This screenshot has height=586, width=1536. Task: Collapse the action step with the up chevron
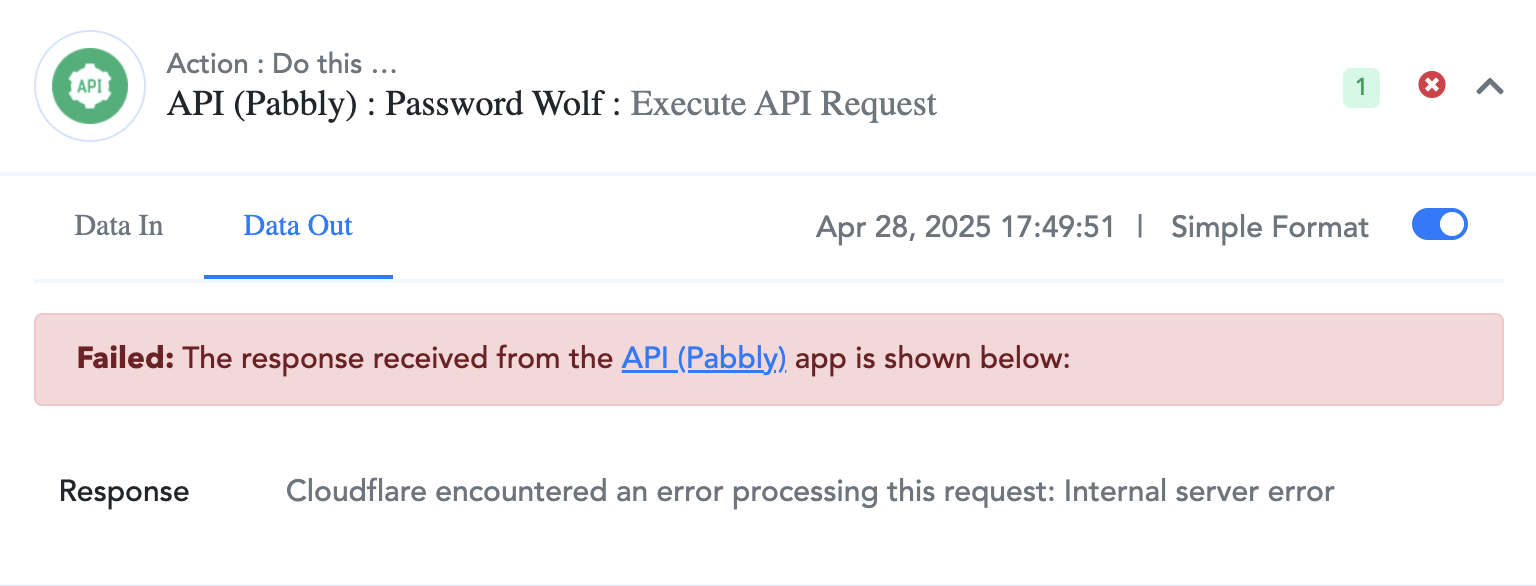(x=1490, y=87)
